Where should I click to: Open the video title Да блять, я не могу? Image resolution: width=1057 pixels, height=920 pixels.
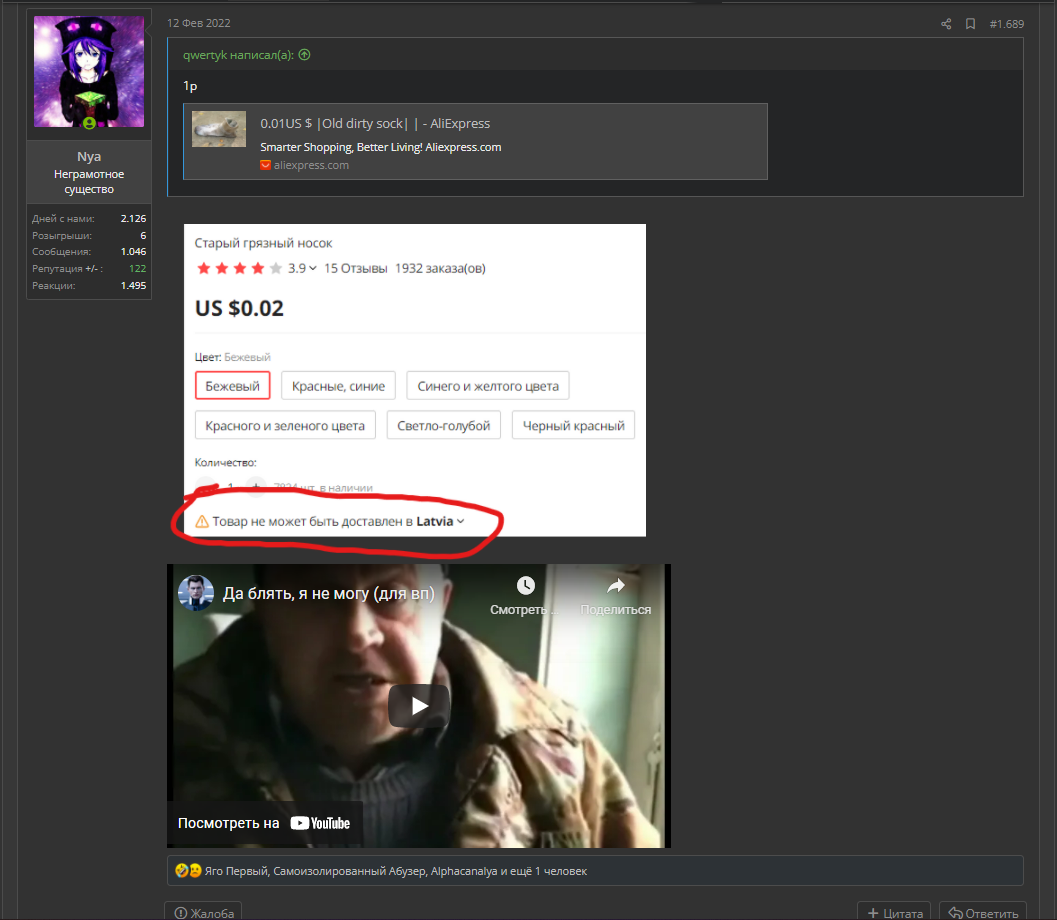pos(329,593)
